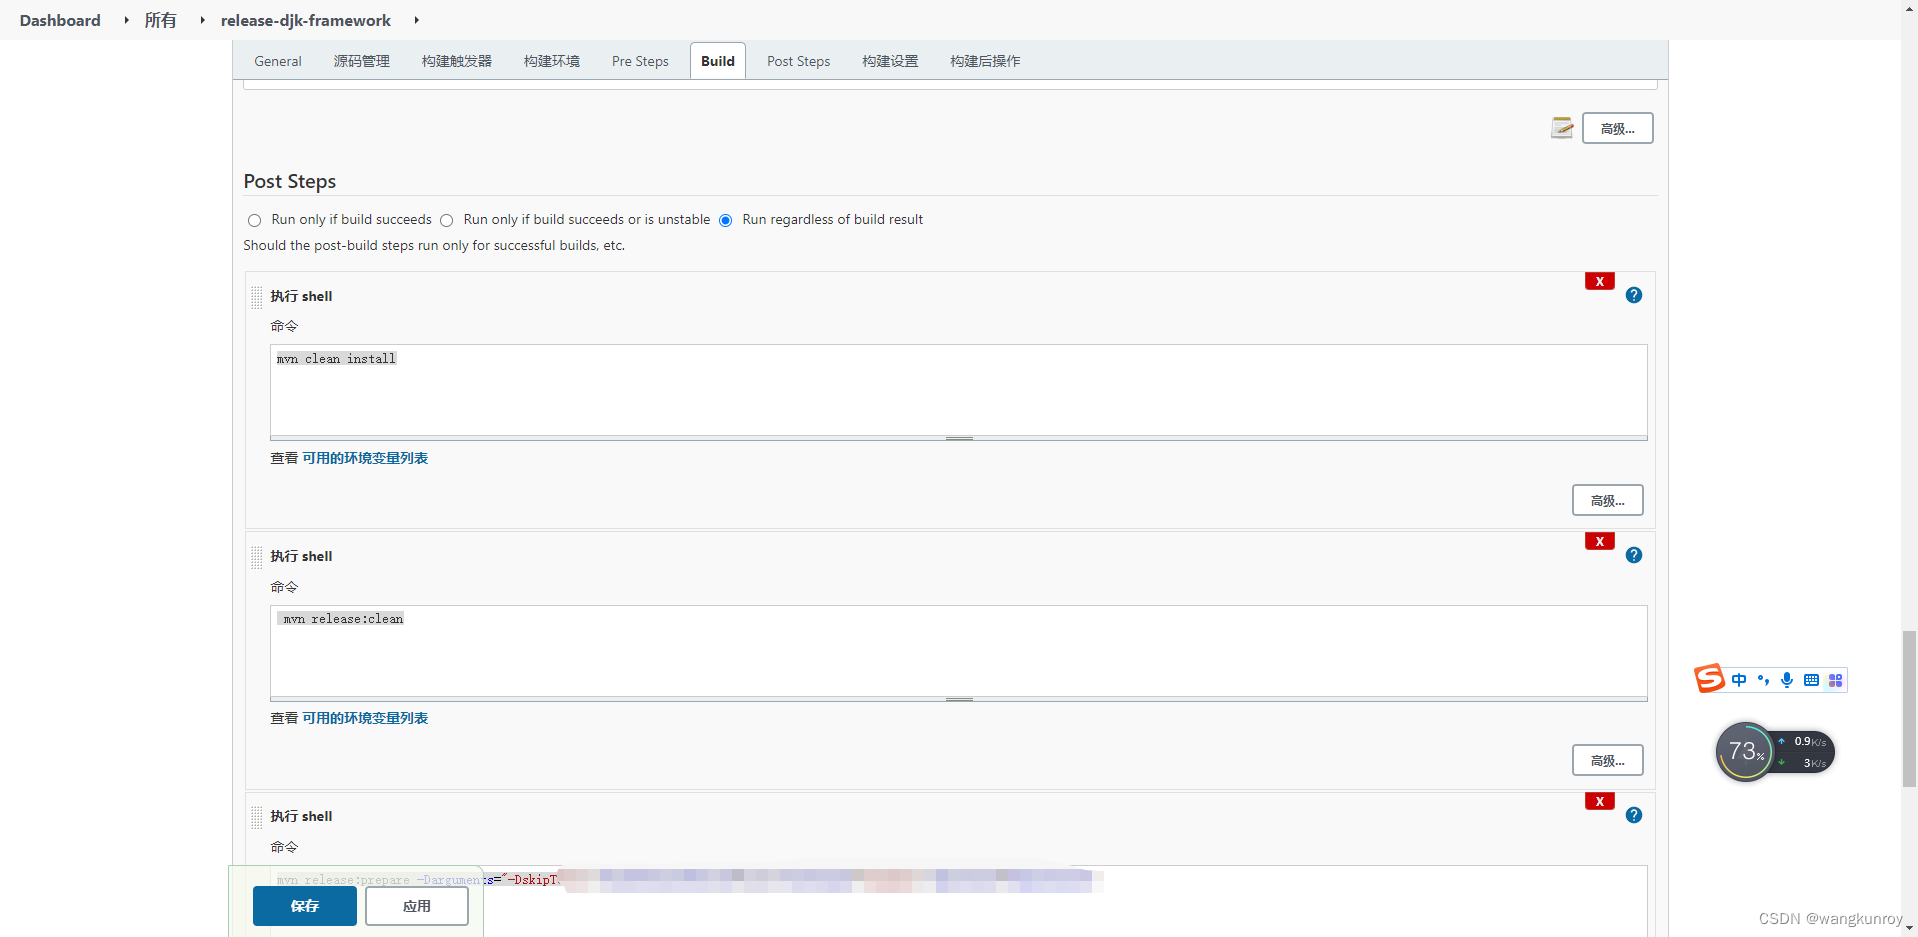Grab drag handle of second 执行 shell step
This screenshot has height=937, width=1918.
[x=257, y=557]
